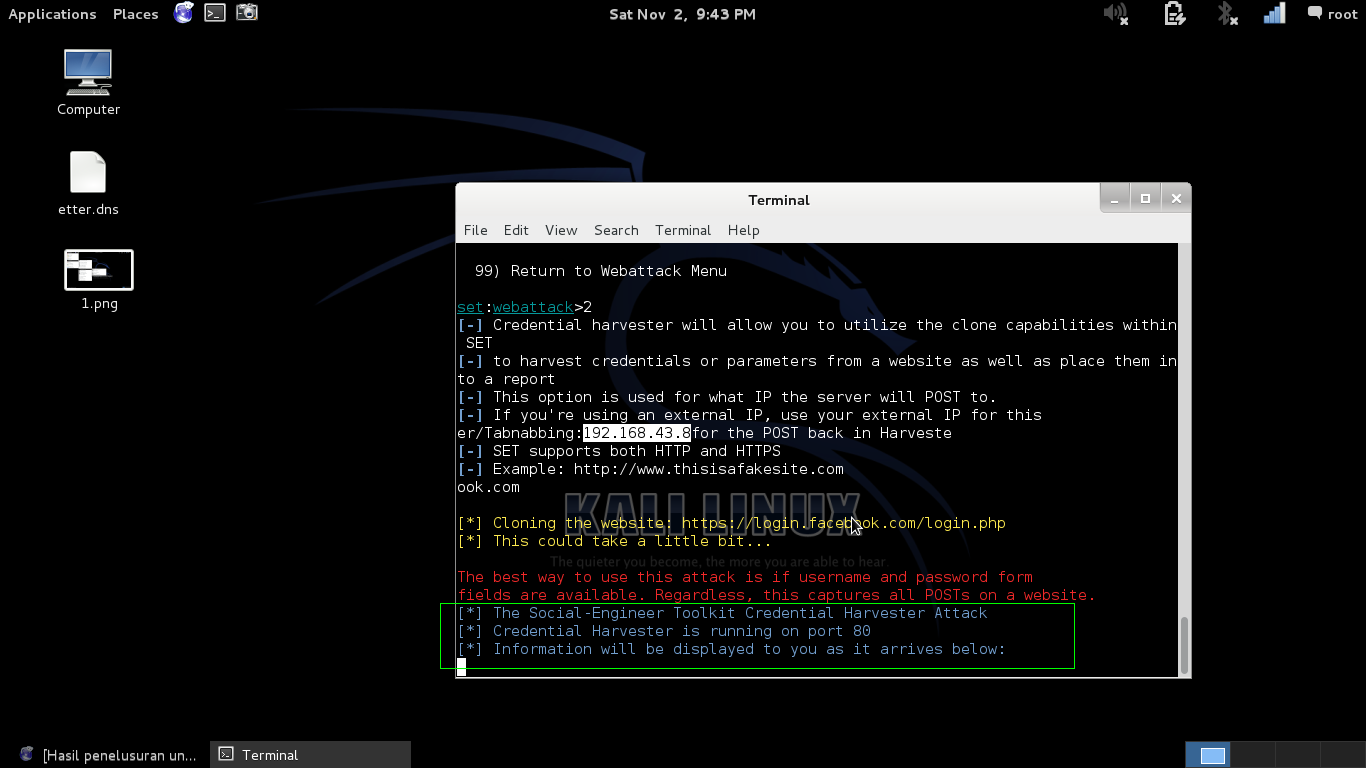
Task: Click 'SET supports both HTTP and HTTPS' line
Action: tap(619, 451)
